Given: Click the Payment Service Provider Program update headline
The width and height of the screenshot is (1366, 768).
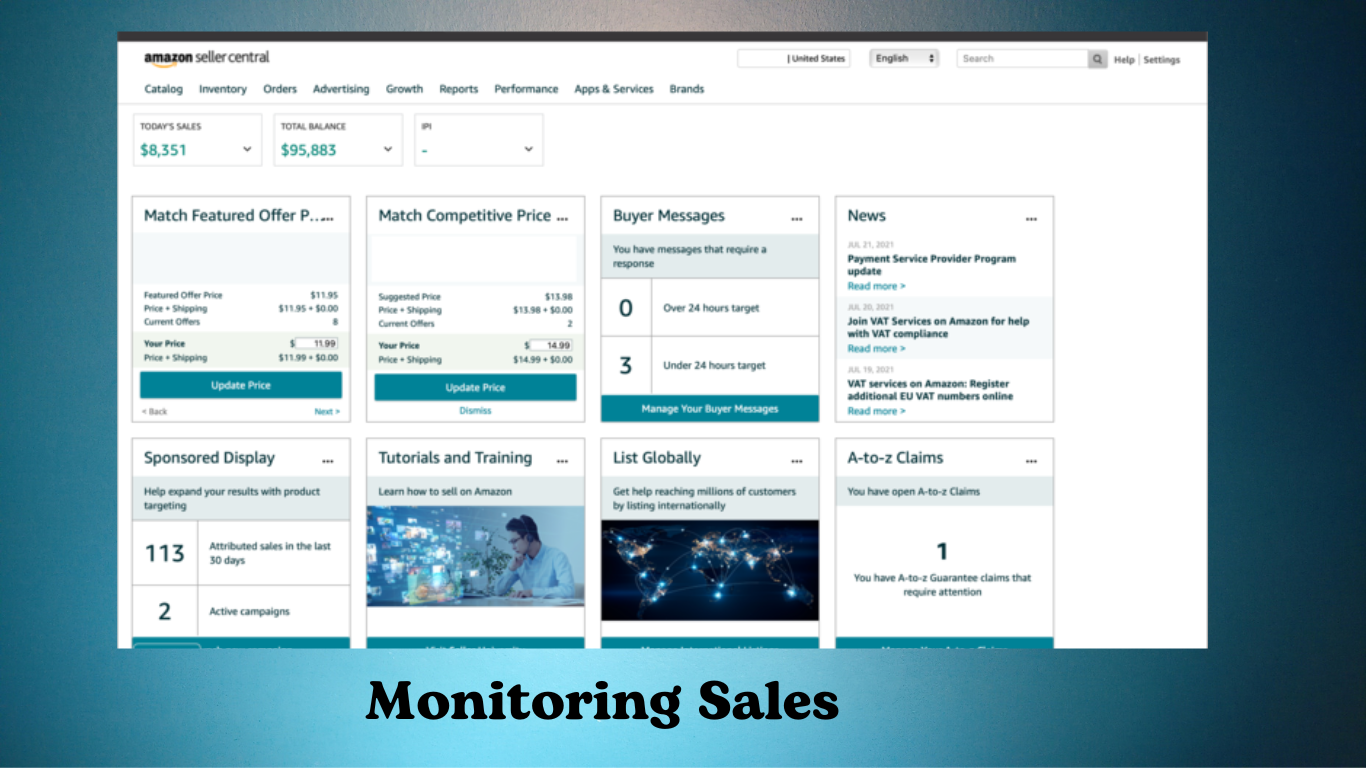Looking at the screenshot, I should (x=931, y=264).
